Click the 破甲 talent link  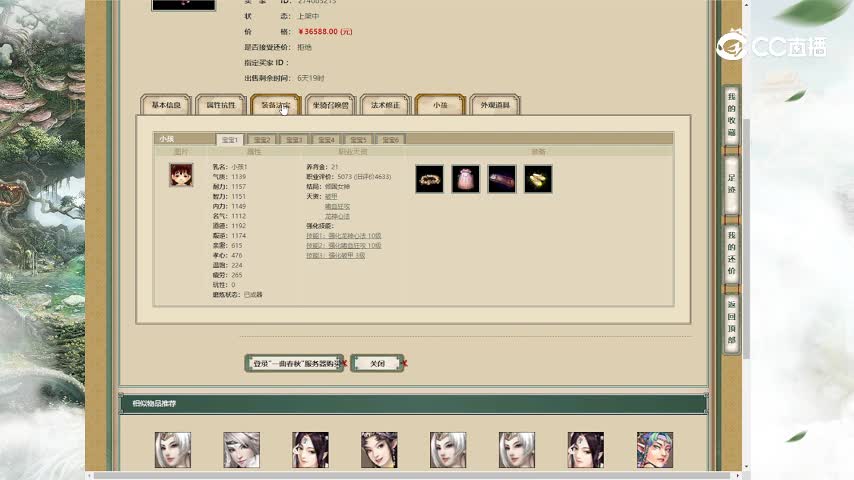331,196
